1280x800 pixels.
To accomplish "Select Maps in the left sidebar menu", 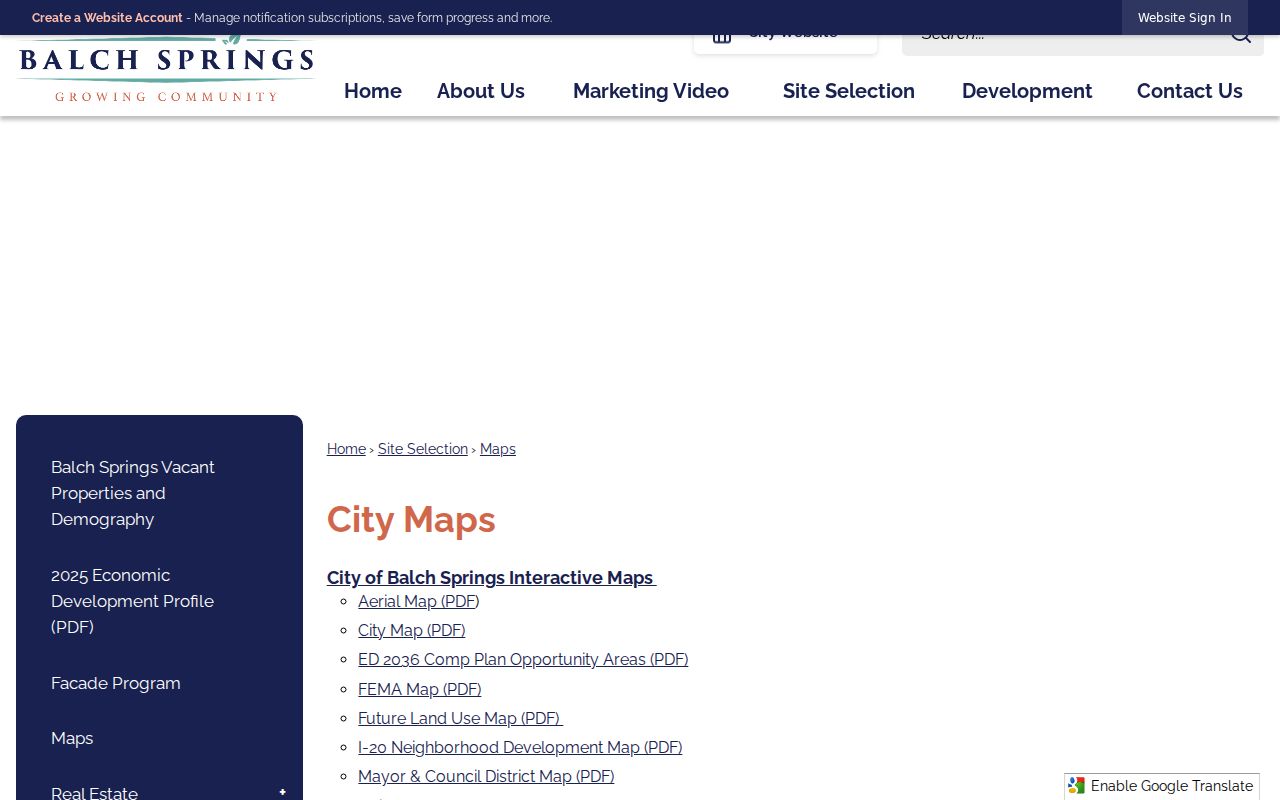I will pos(72,738).
